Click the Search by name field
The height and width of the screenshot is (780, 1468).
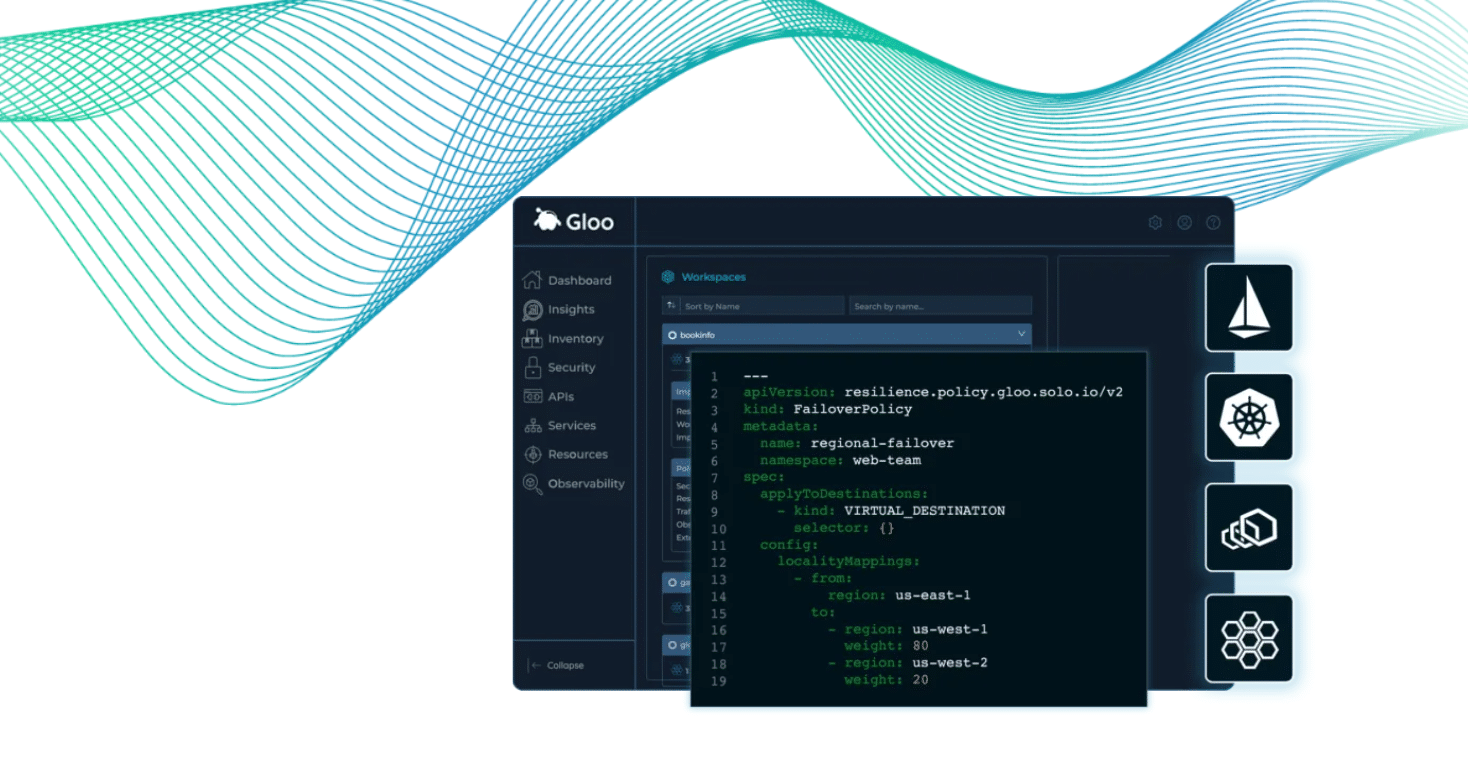940,306
